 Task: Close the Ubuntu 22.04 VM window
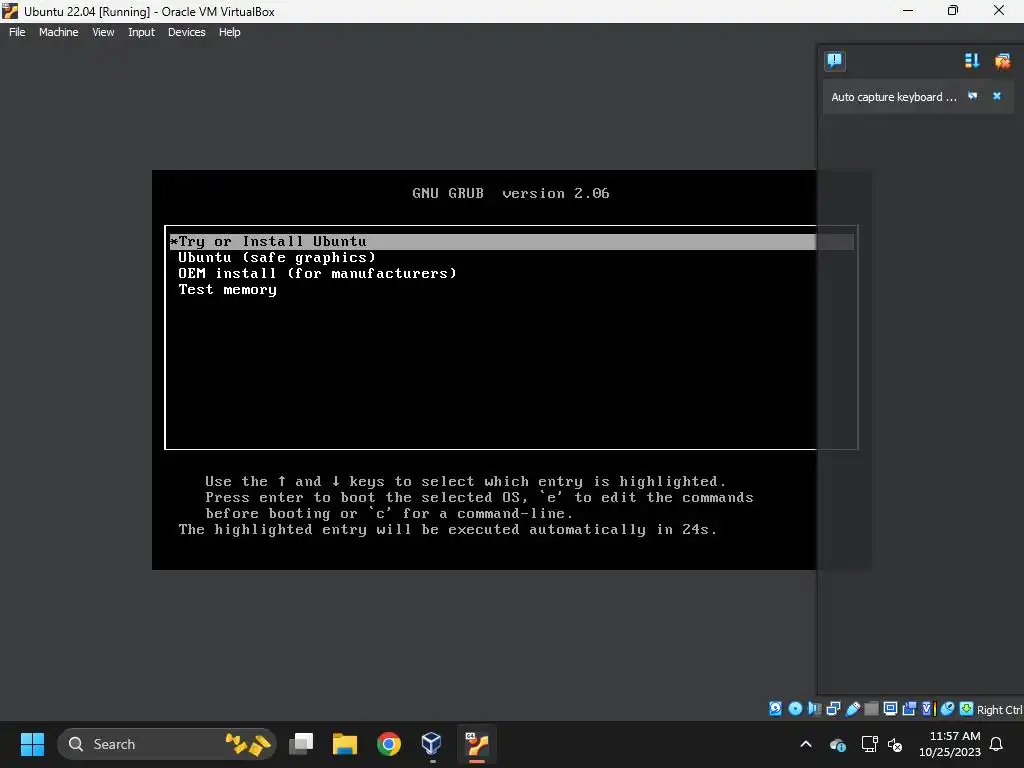pyautogui.click(x=999, y=11)
